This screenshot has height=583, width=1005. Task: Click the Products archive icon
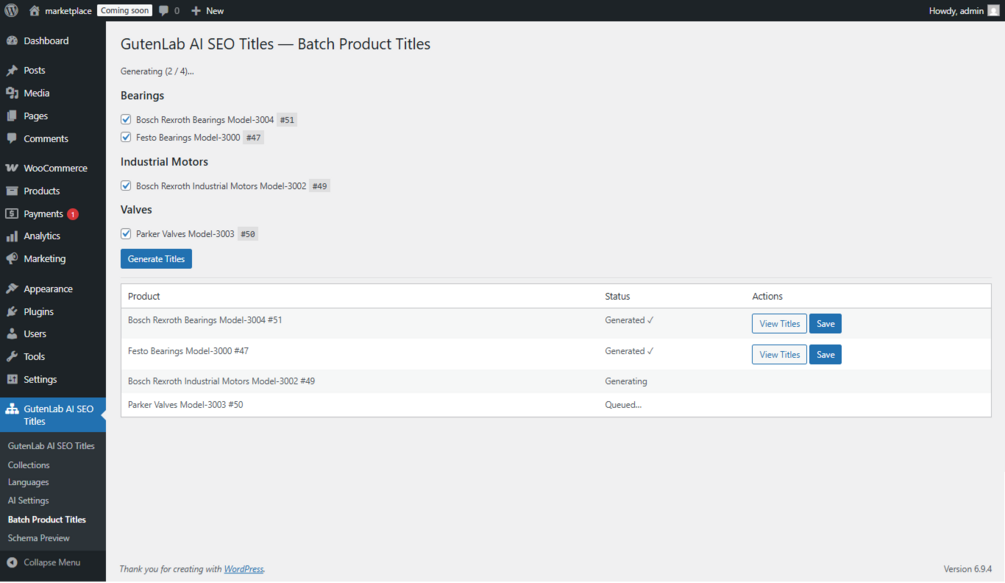(12, 191)
